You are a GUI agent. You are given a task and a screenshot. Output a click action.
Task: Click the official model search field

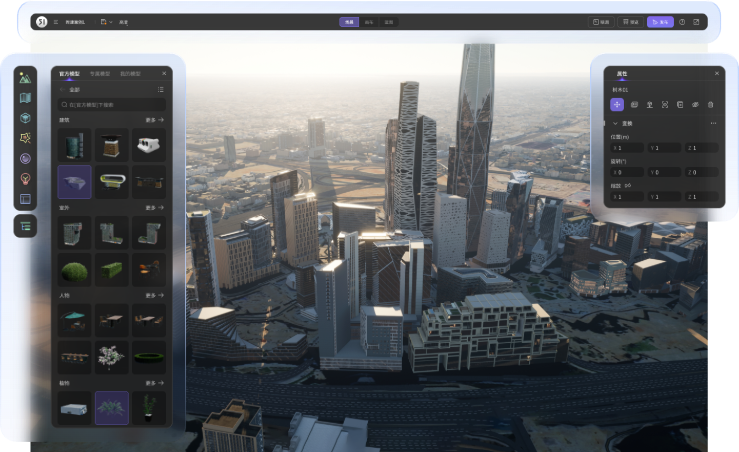point(112,104)
